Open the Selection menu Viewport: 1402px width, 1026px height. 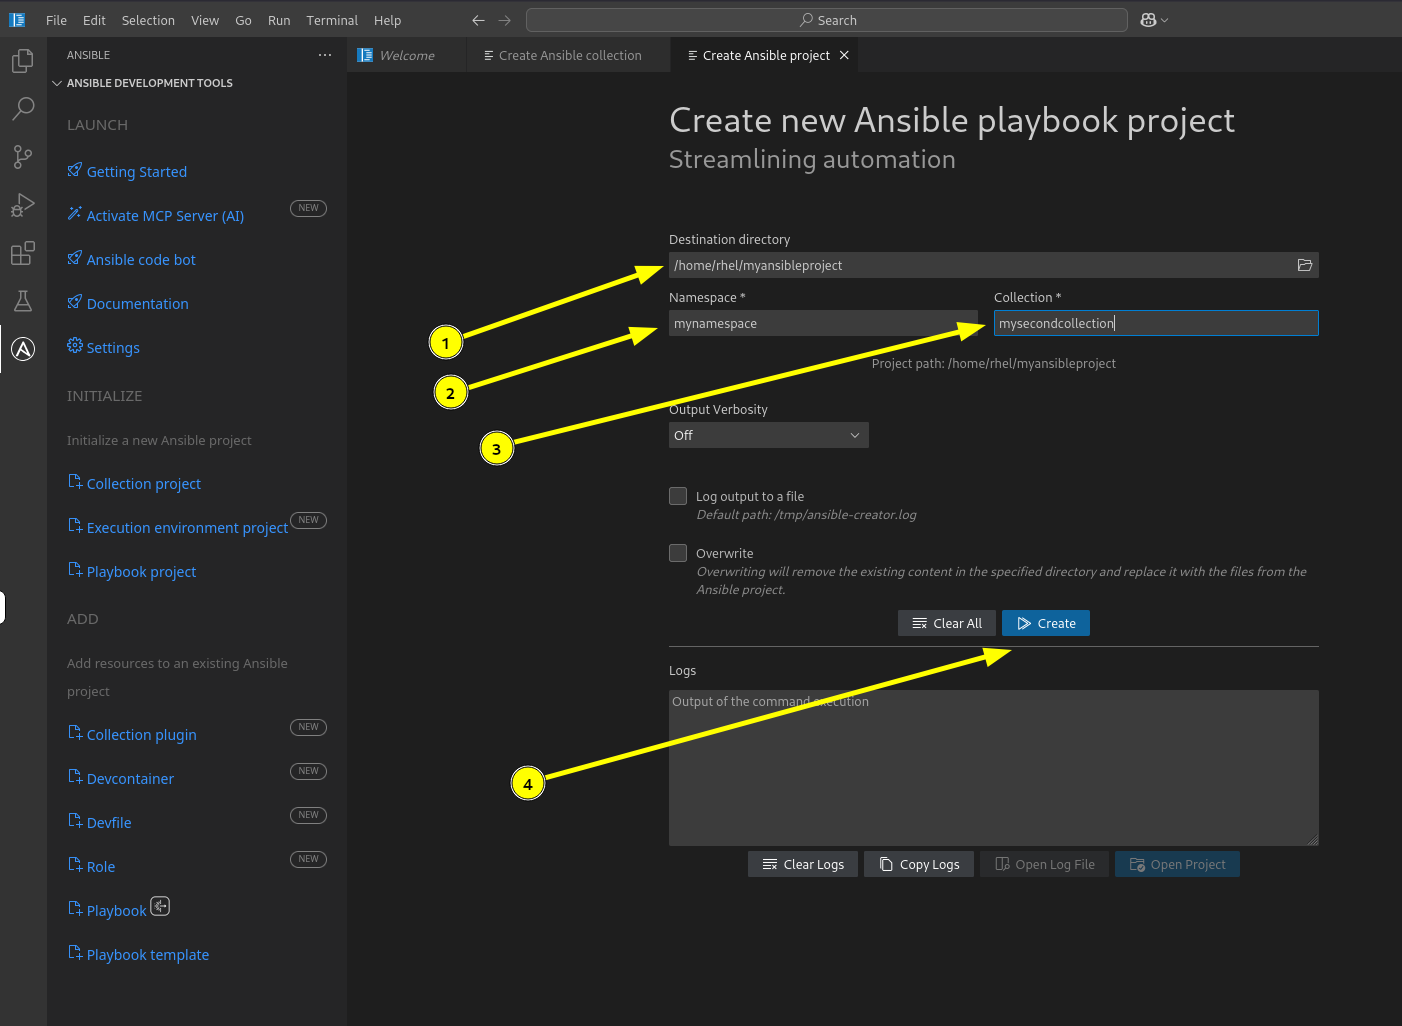click(x=148, y=20)
